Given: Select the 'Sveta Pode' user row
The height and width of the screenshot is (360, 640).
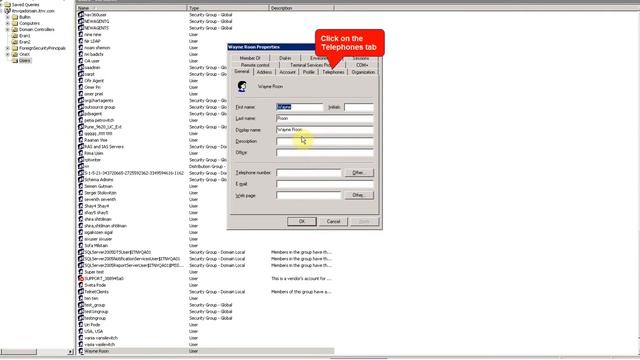Looking at the screenshot, I should [205, 285].
